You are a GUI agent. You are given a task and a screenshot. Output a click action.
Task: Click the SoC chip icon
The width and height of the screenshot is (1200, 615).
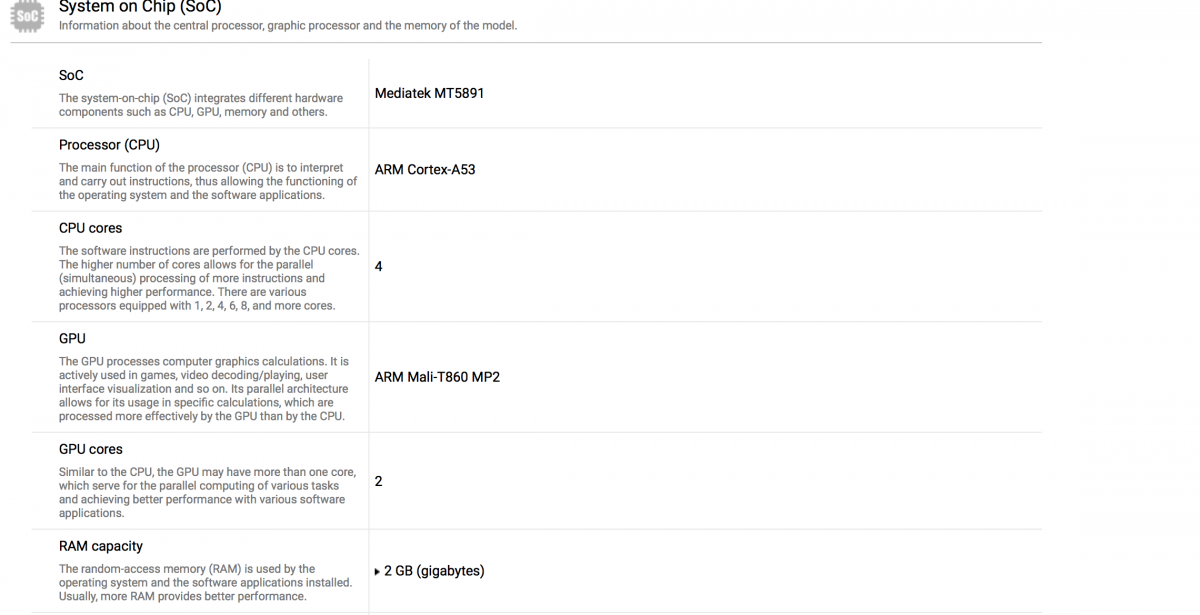[x=28, y=14]
